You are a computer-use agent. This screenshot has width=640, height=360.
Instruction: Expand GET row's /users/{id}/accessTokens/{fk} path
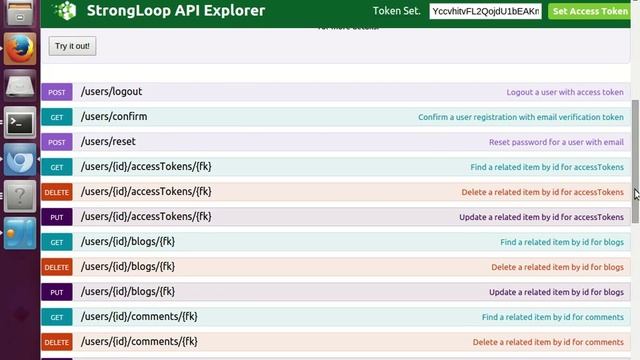146,167
